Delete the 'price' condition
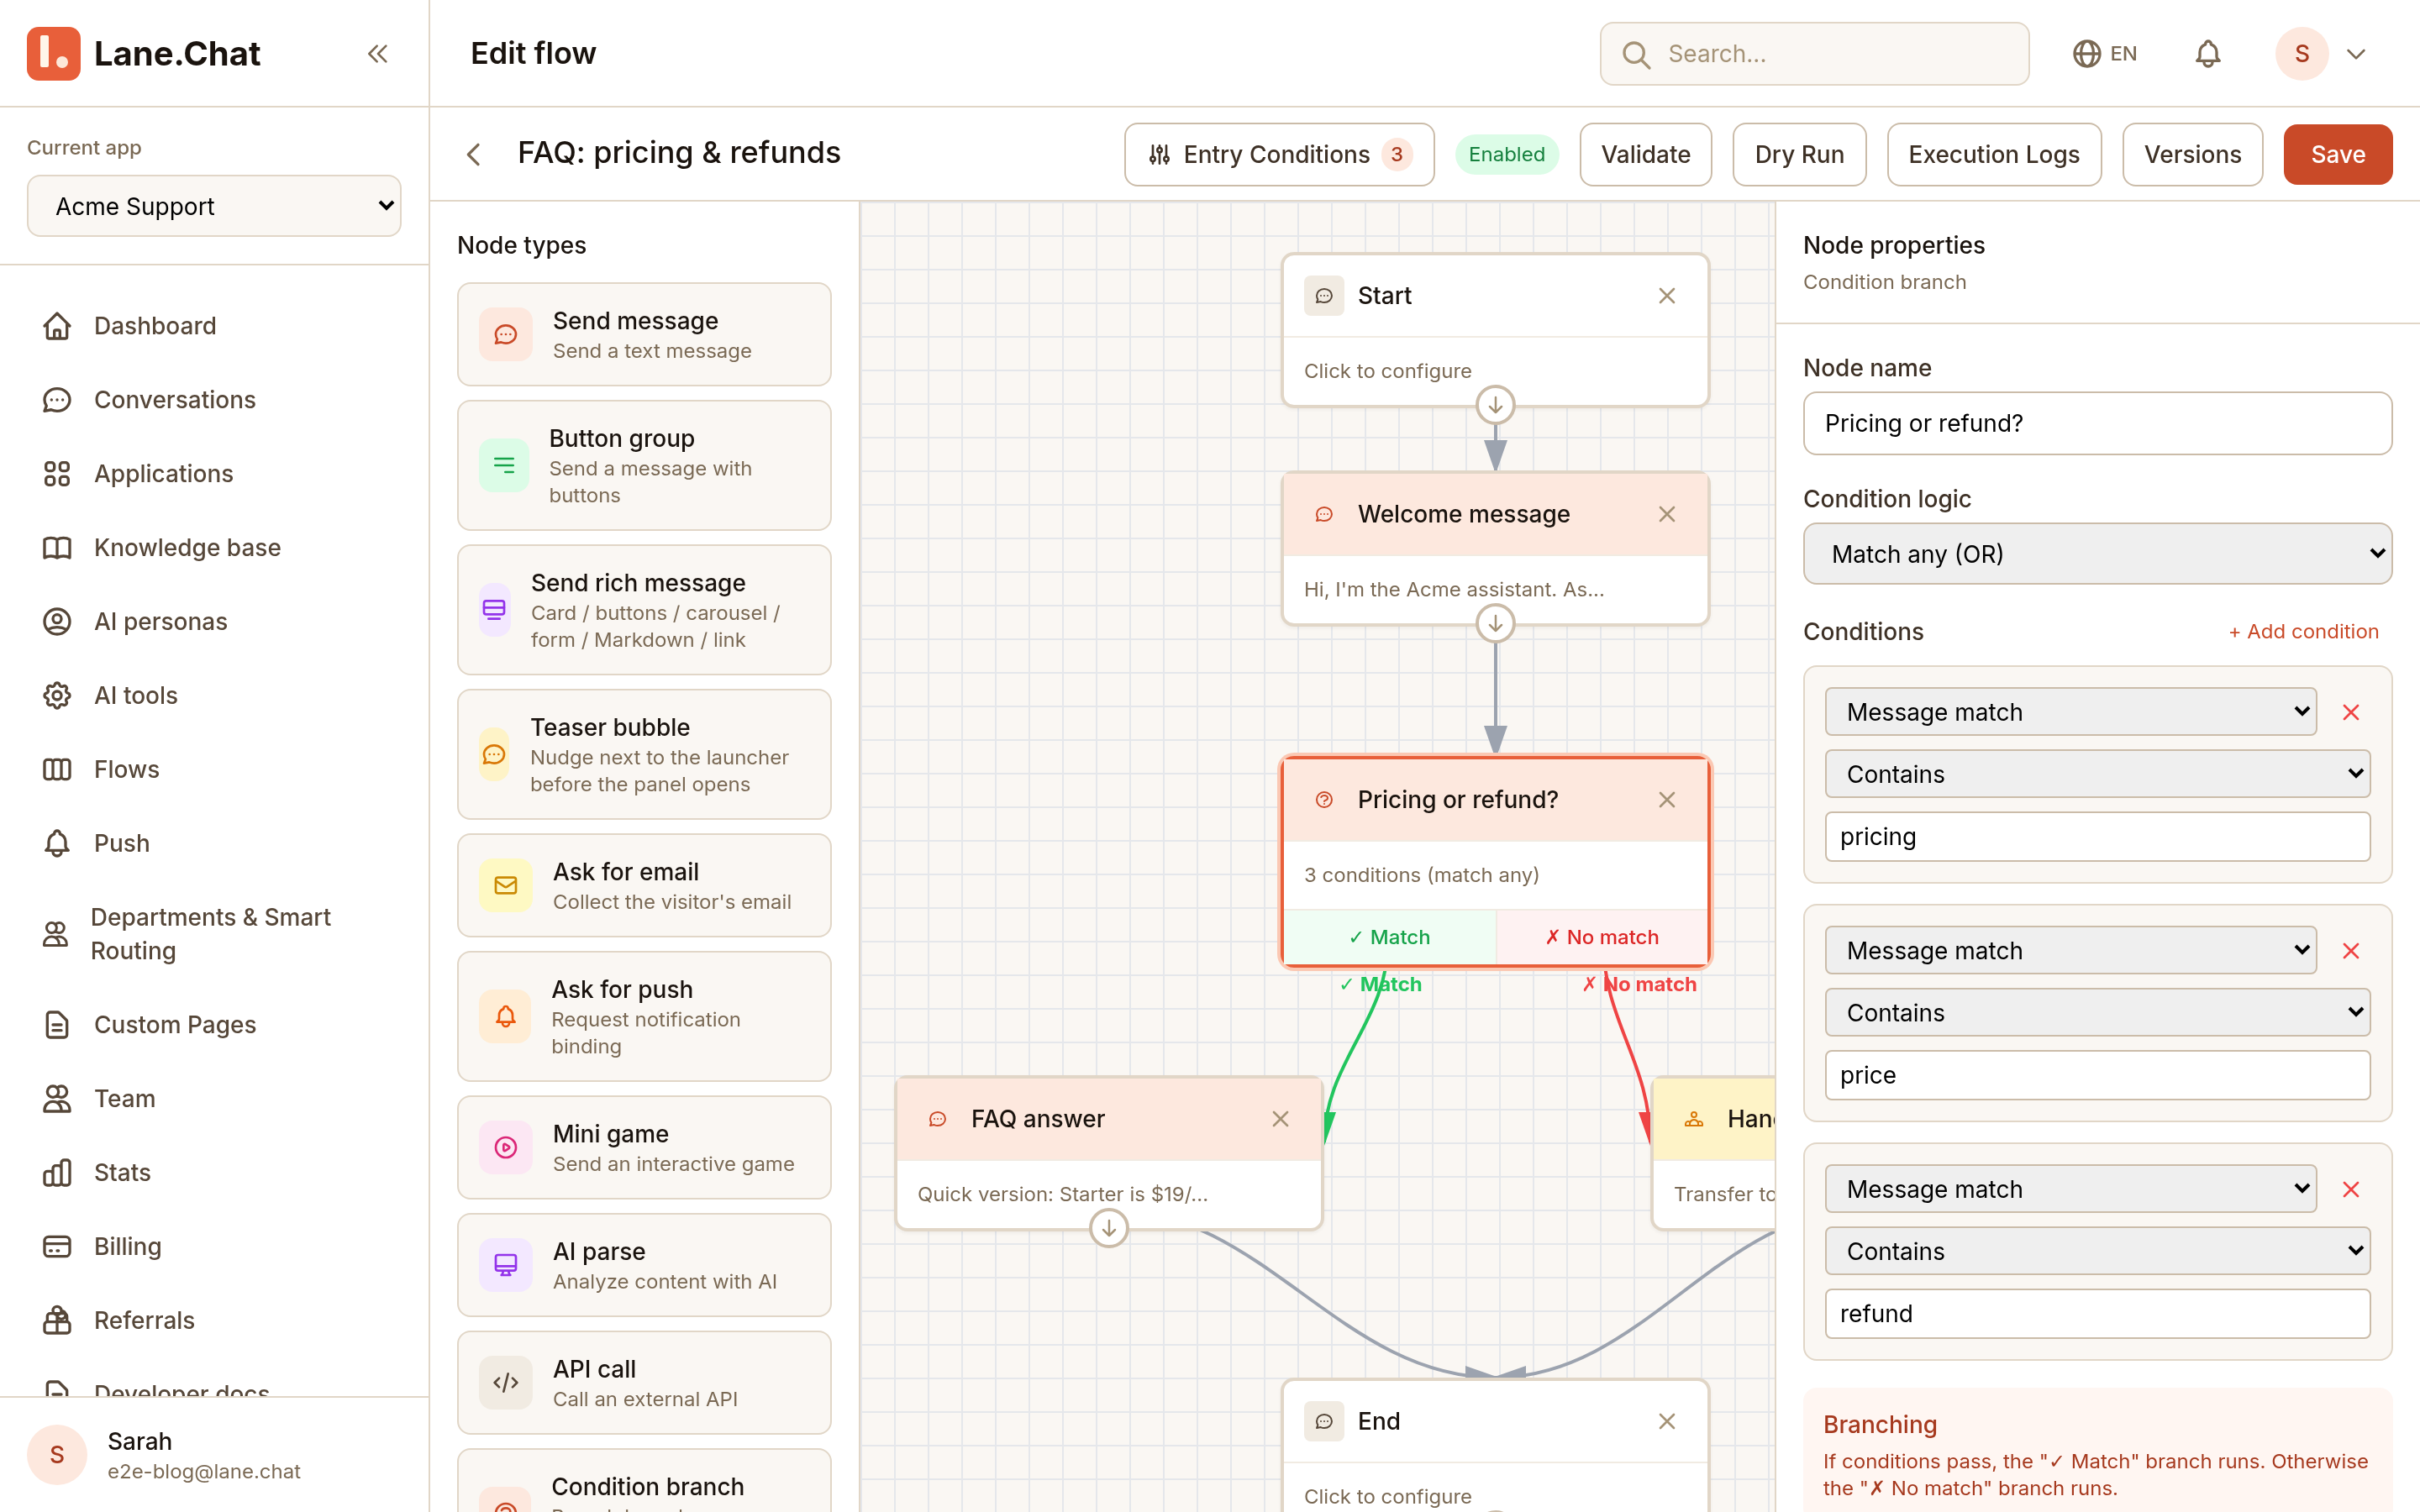This screenshot has height=1512, width=2420. 2351,951
